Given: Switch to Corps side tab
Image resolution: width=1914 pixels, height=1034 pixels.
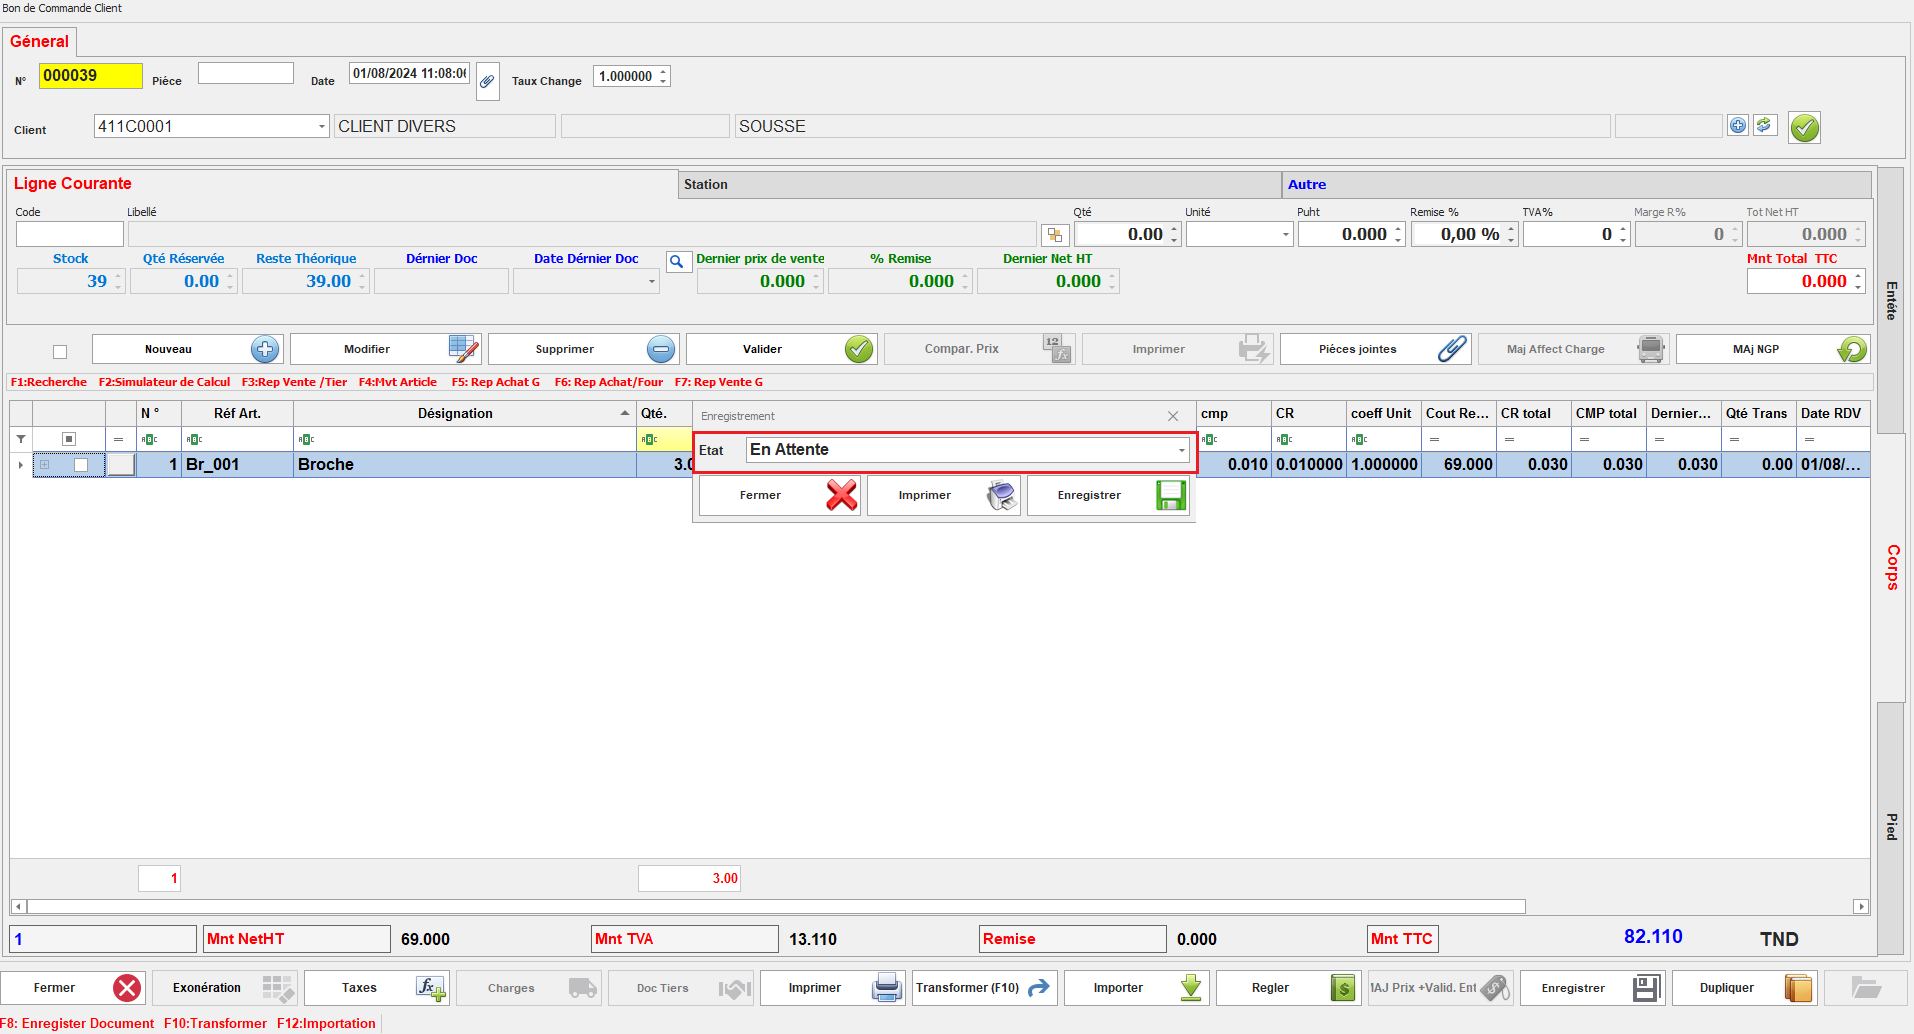Looking at the screenshot, I should click(1890, 567).
